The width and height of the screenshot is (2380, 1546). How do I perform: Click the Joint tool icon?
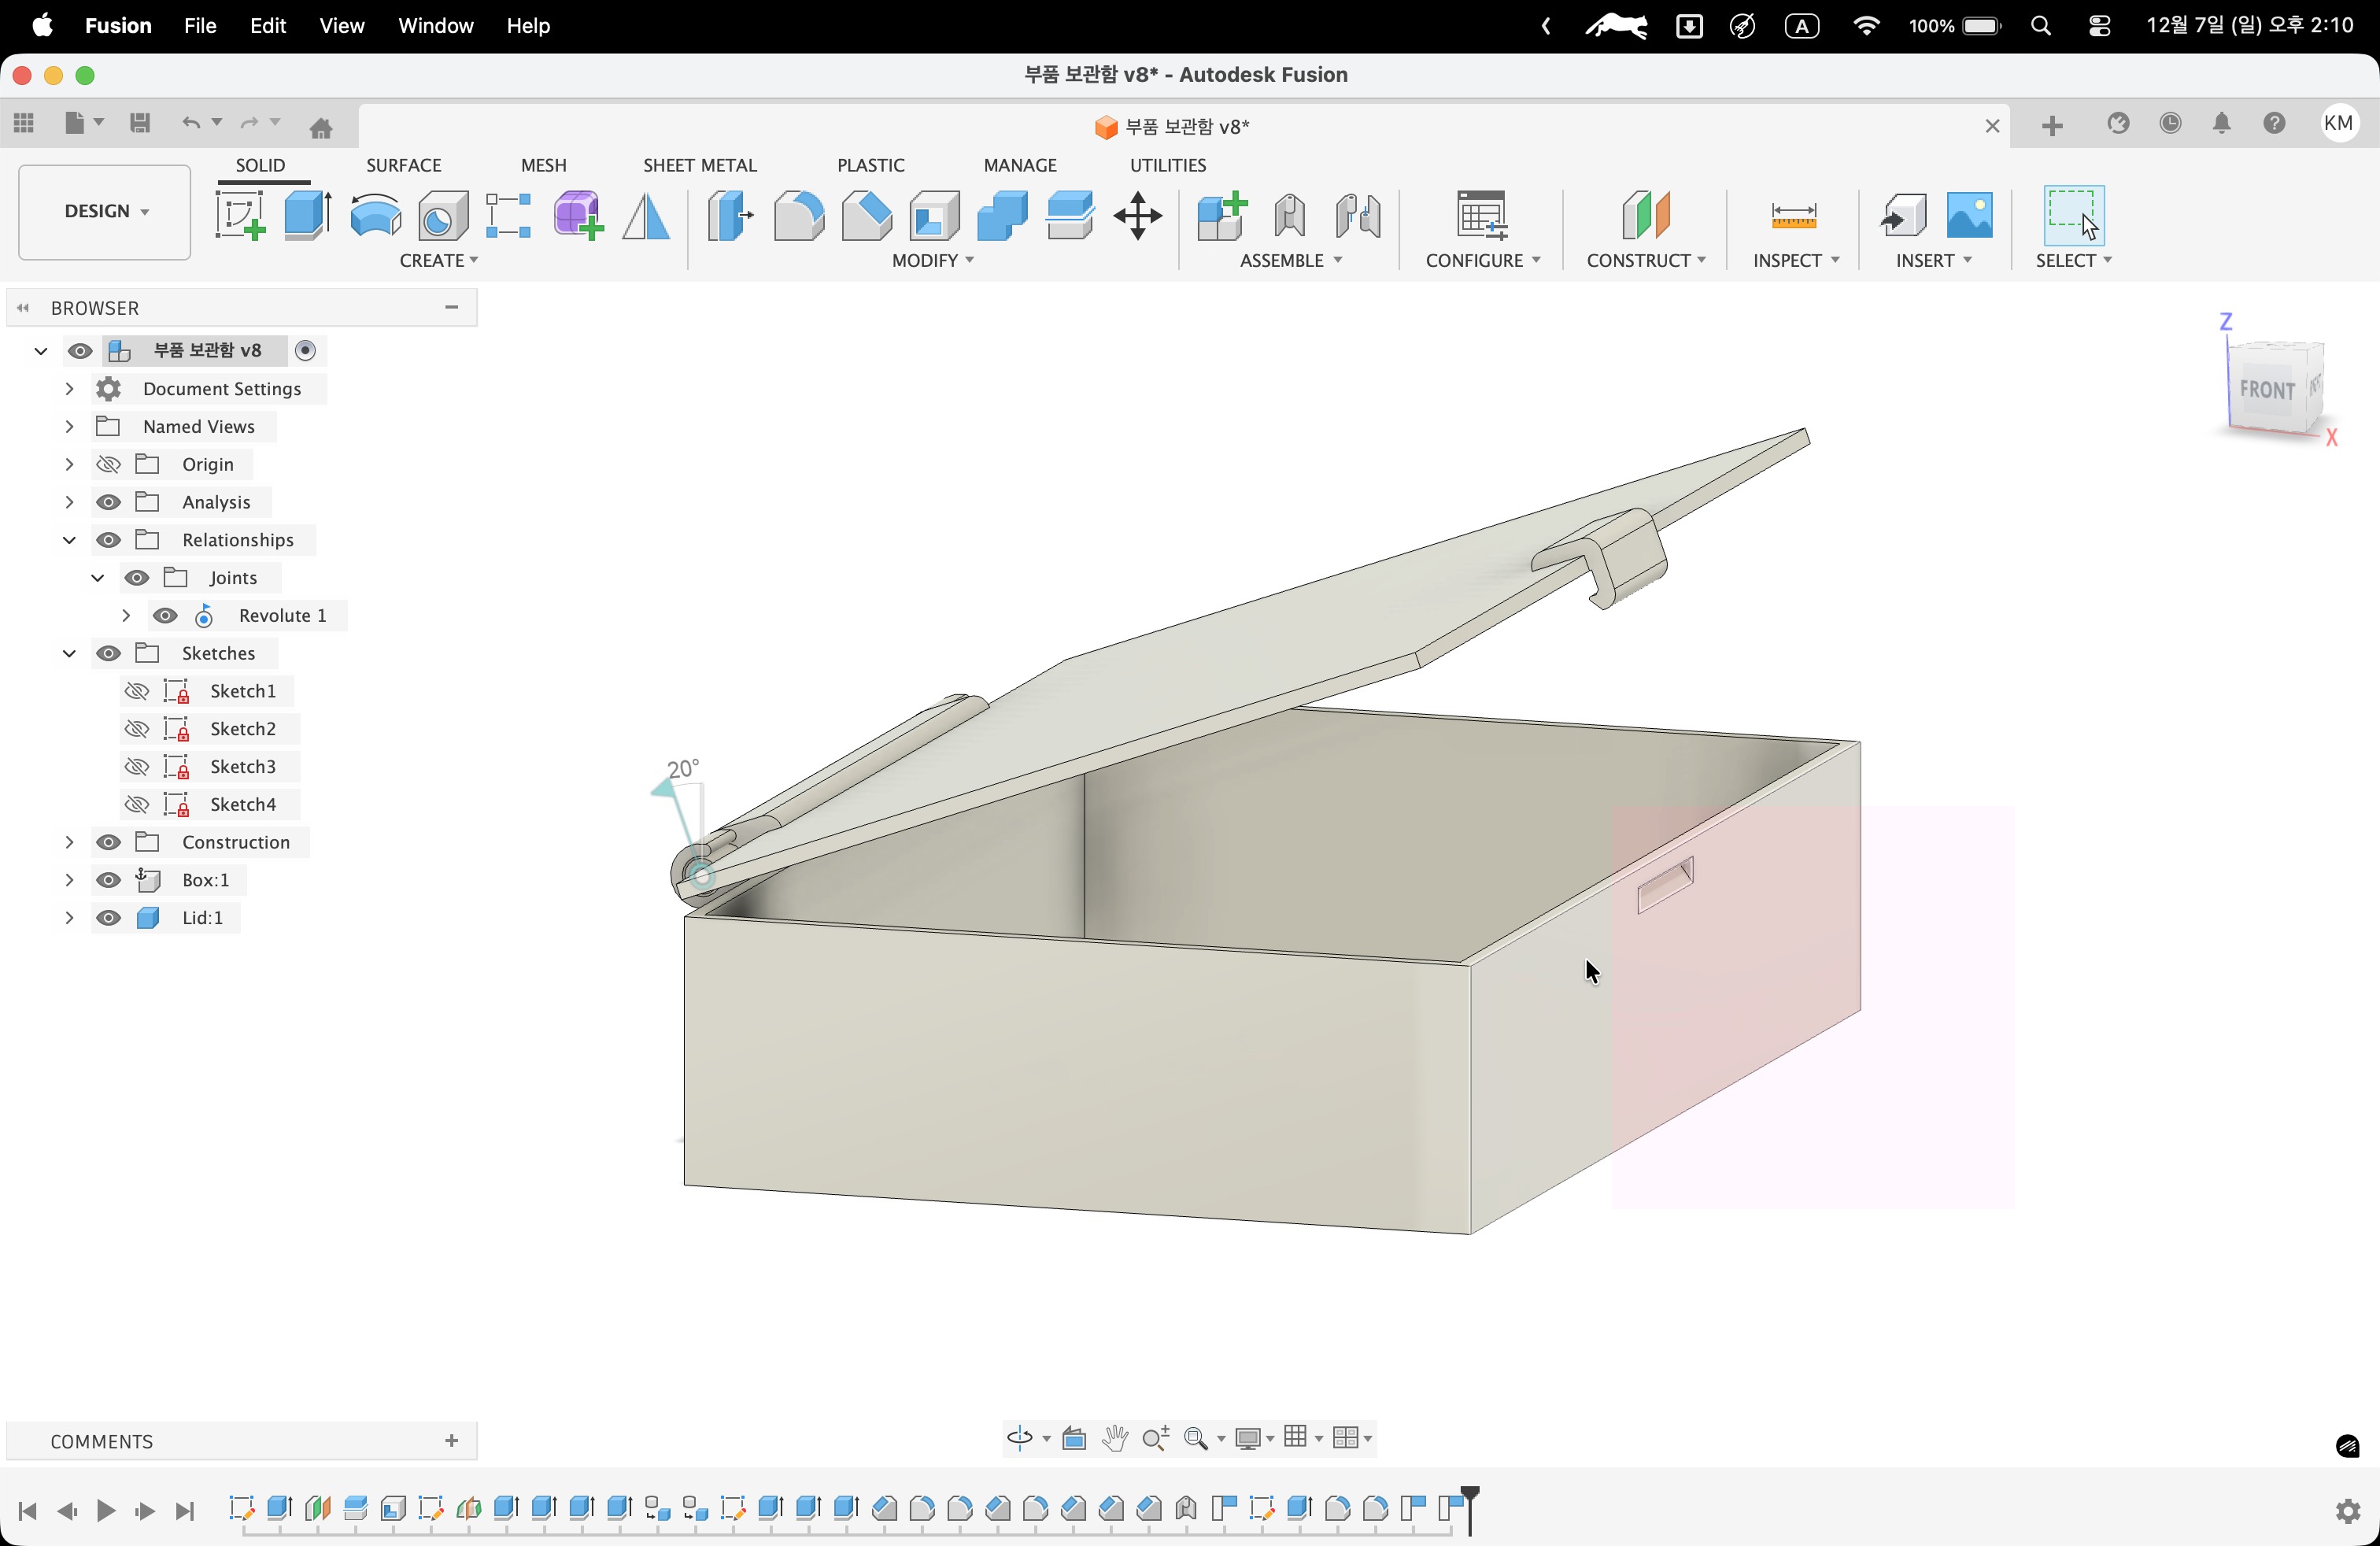[x=1290, y=215]
